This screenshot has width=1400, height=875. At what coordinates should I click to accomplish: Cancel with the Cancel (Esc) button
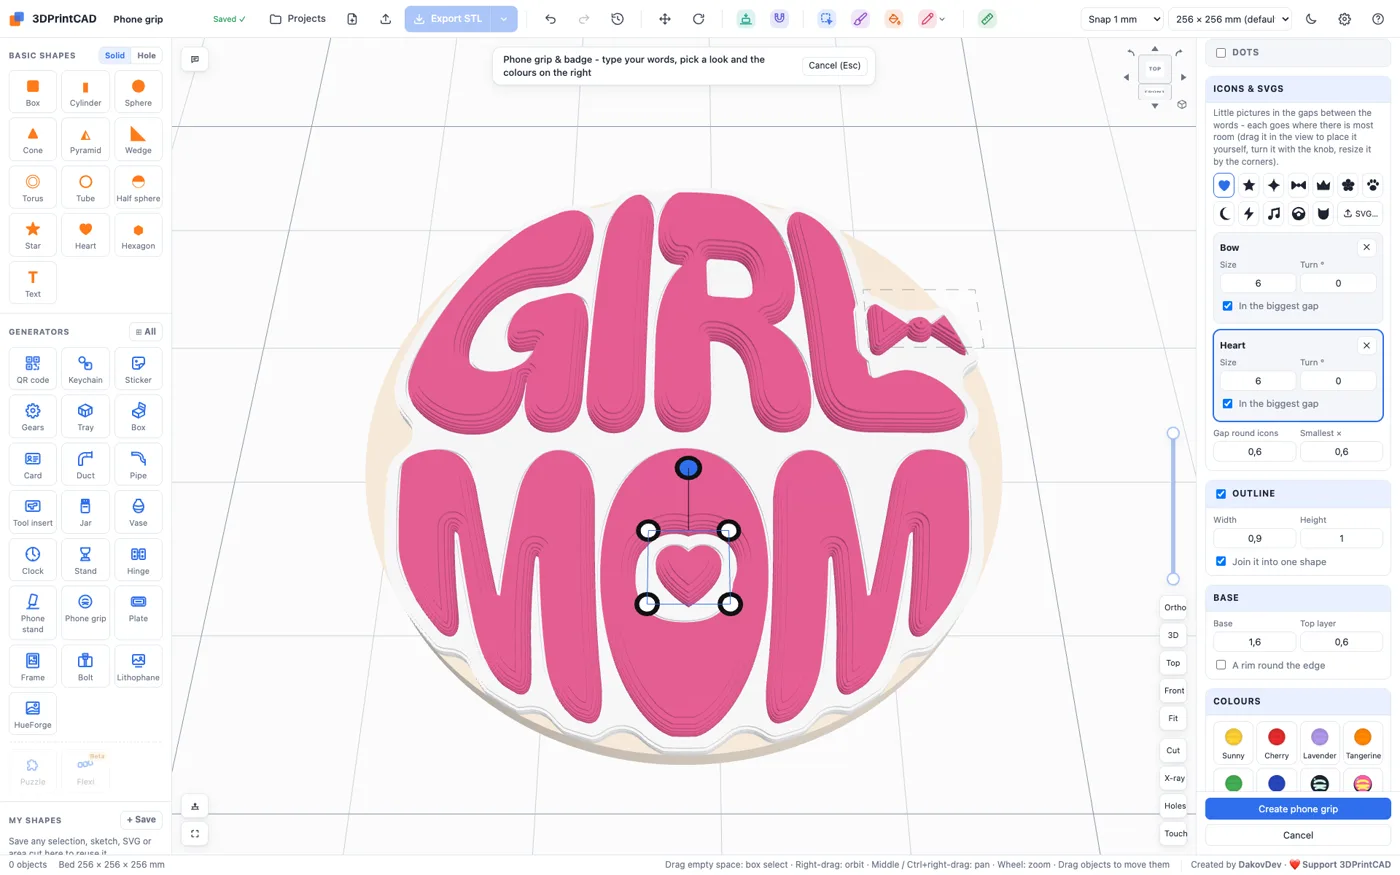click(x=834, y=66)
